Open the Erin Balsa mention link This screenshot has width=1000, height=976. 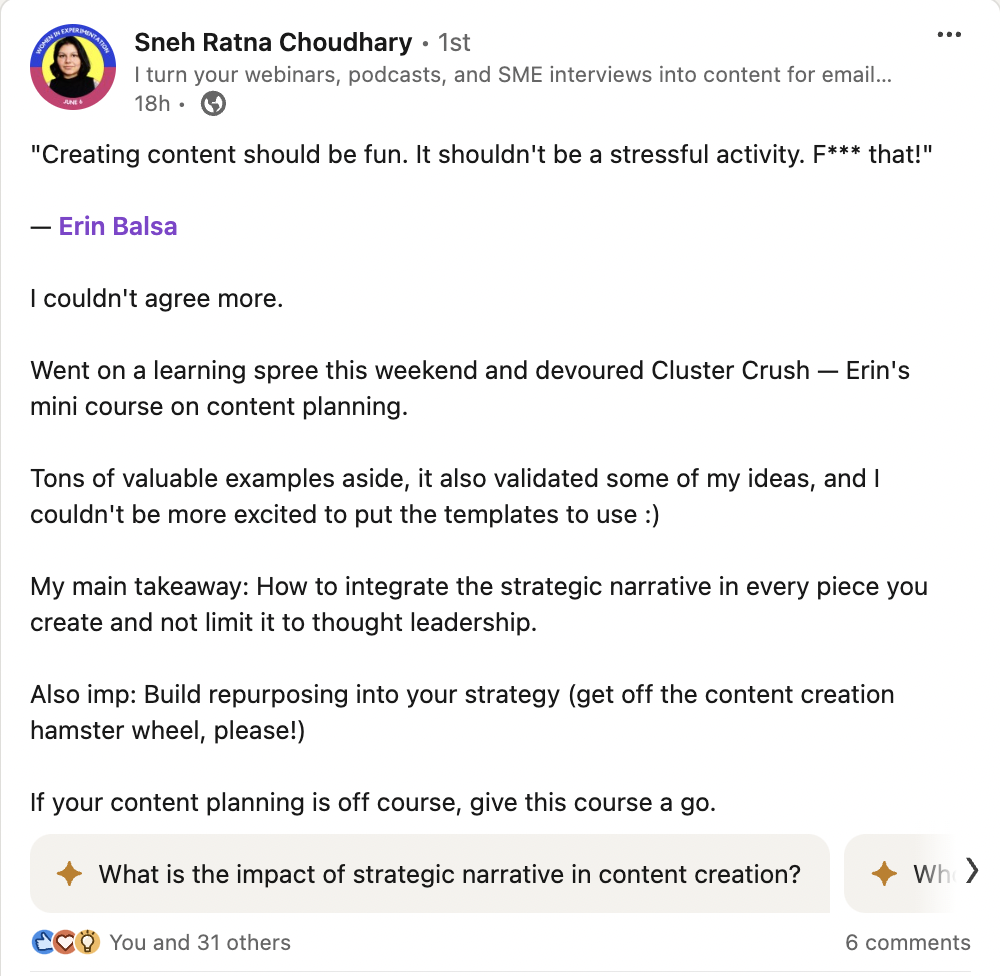coord(118,226)
